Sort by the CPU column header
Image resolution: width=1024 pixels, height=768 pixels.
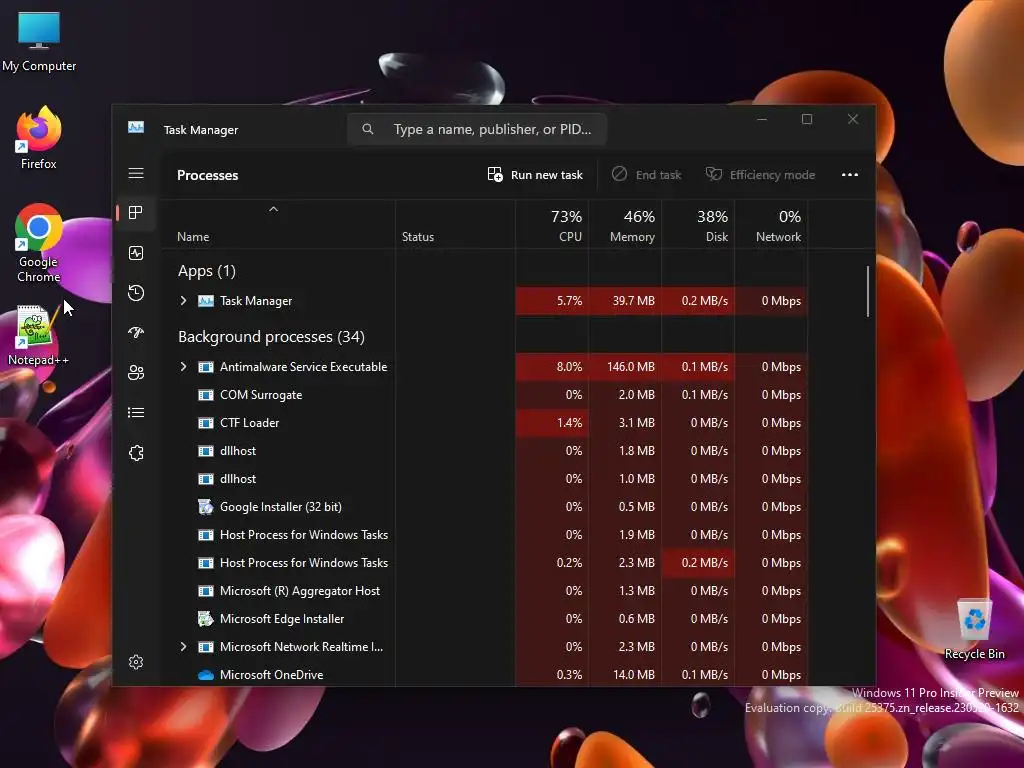pyautogui.click(x=552, y=225)
